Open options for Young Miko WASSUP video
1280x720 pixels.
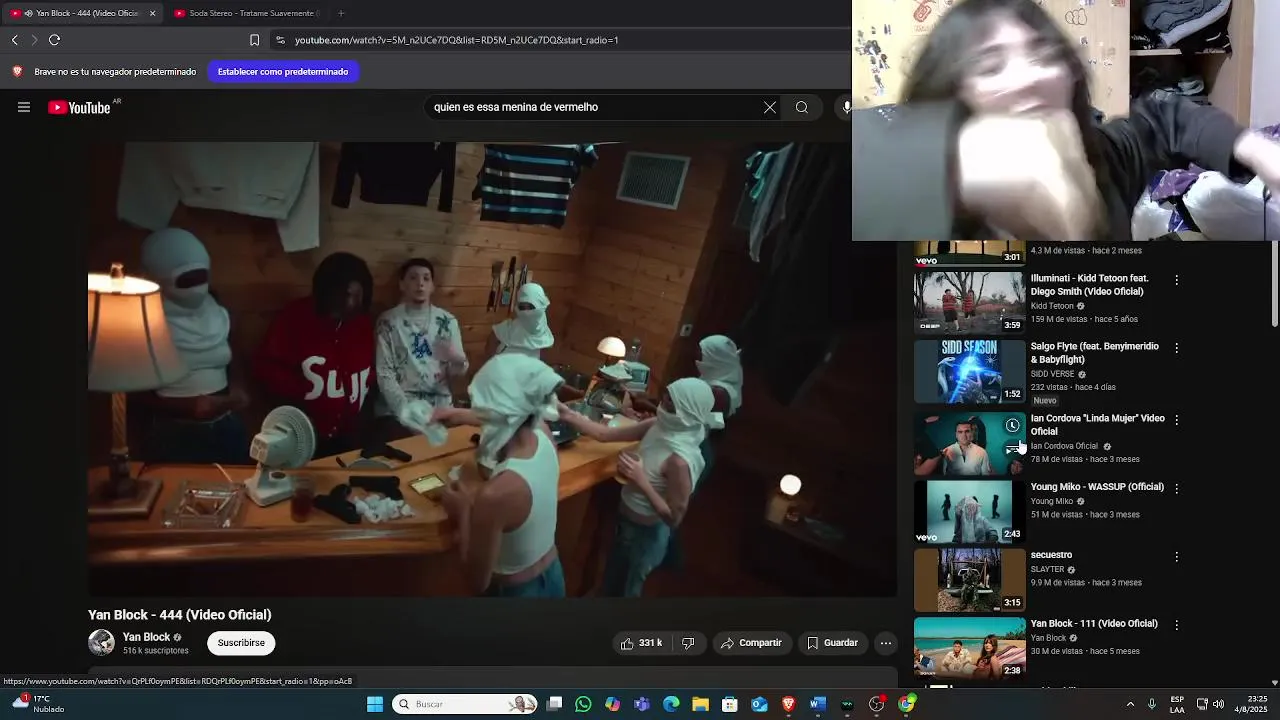[1176, 488]
